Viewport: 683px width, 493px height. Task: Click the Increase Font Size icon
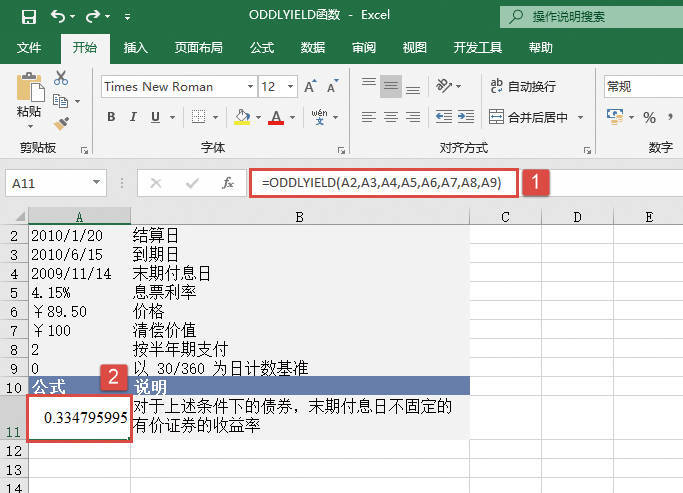(x=310, y=87)
